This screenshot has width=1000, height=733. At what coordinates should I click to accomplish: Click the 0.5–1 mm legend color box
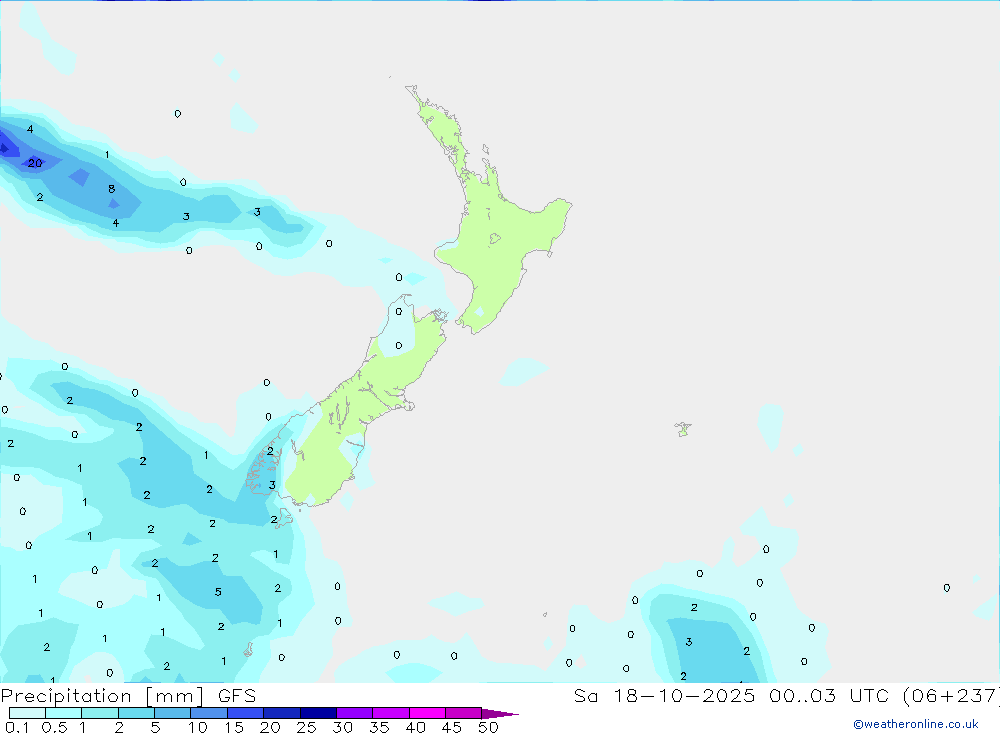click(63, 713)
